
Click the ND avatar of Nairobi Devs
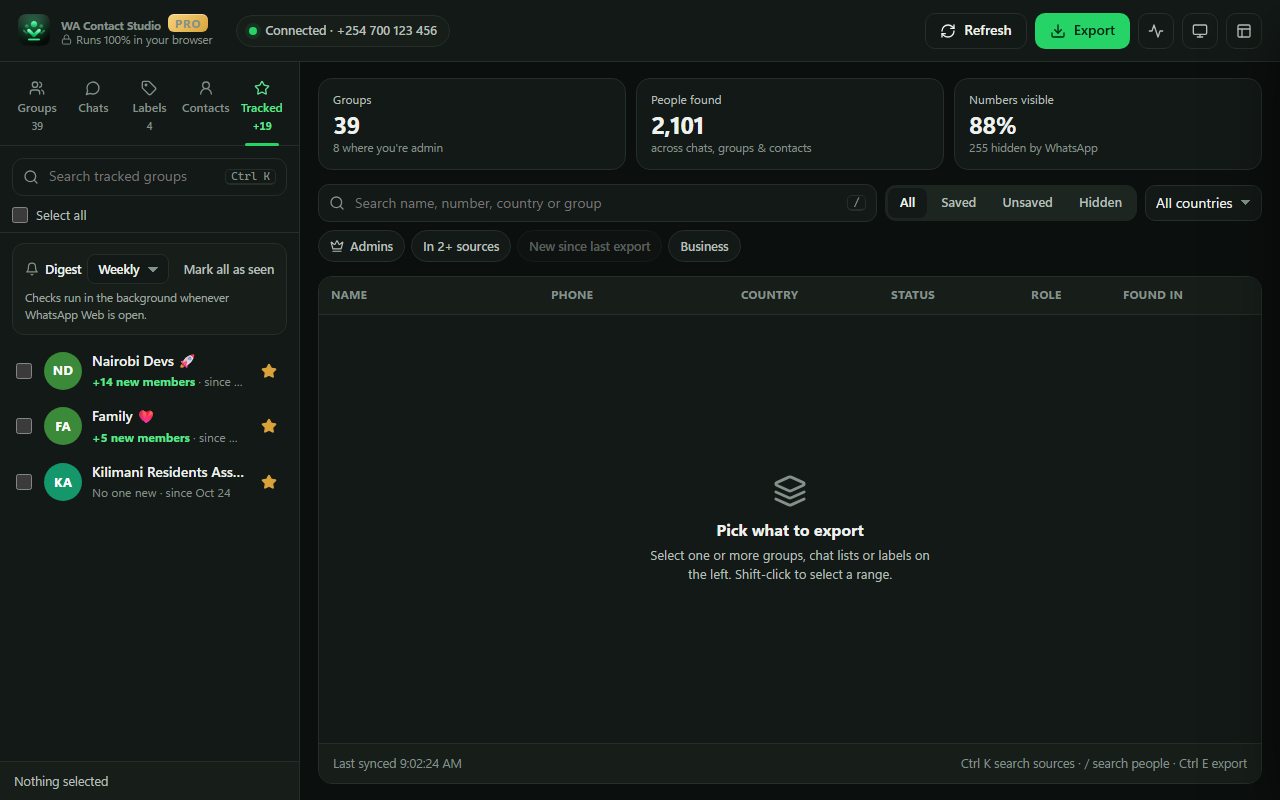pyautogui.click(x=63, y=371)
